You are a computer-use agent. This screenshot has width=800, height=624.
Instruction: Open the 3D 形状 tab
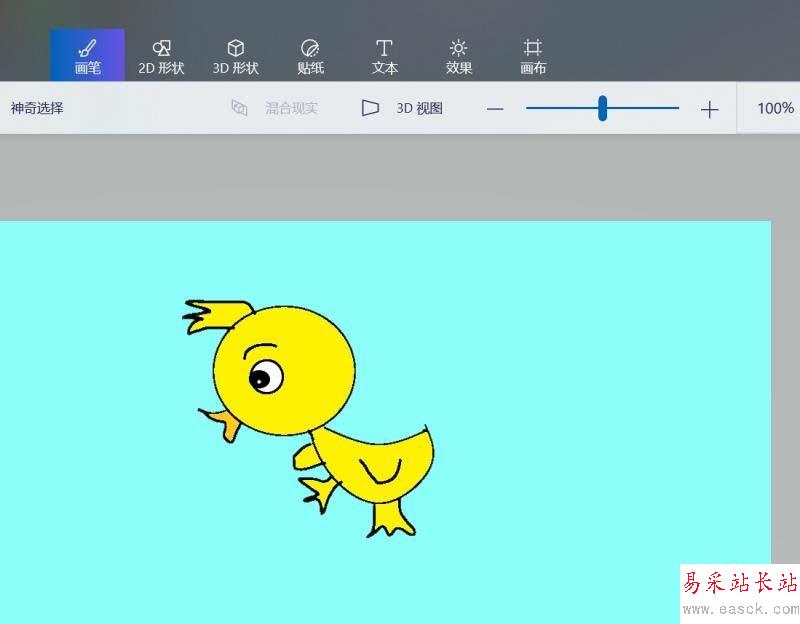[x=235, y=55]
